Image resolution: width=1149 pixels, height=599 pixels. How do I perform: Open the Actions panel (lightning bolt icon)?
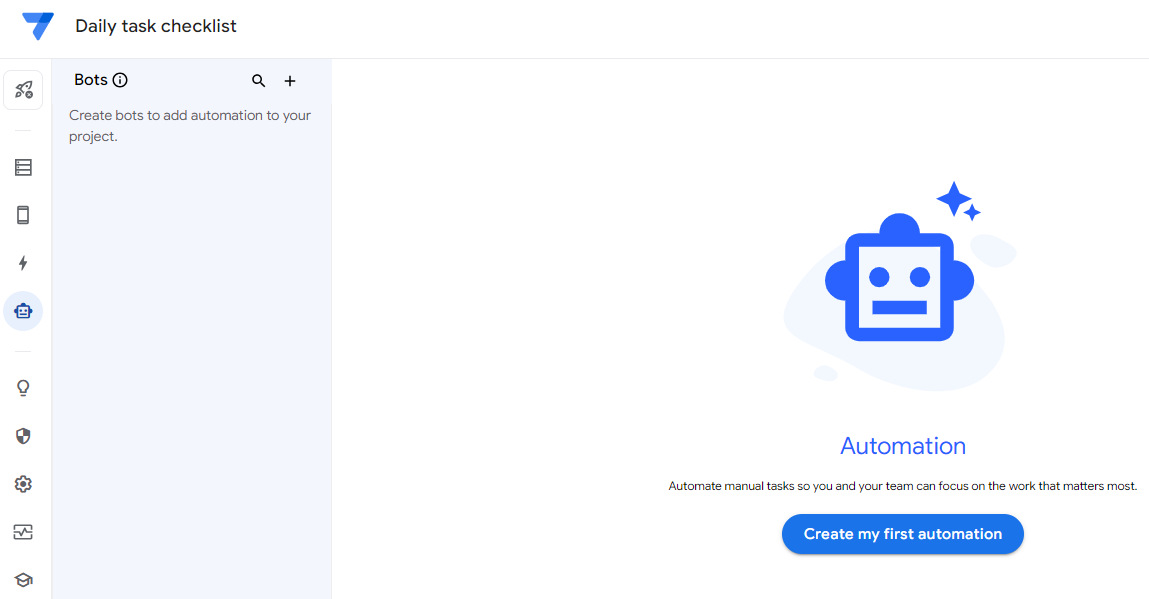tap(23, 263)
